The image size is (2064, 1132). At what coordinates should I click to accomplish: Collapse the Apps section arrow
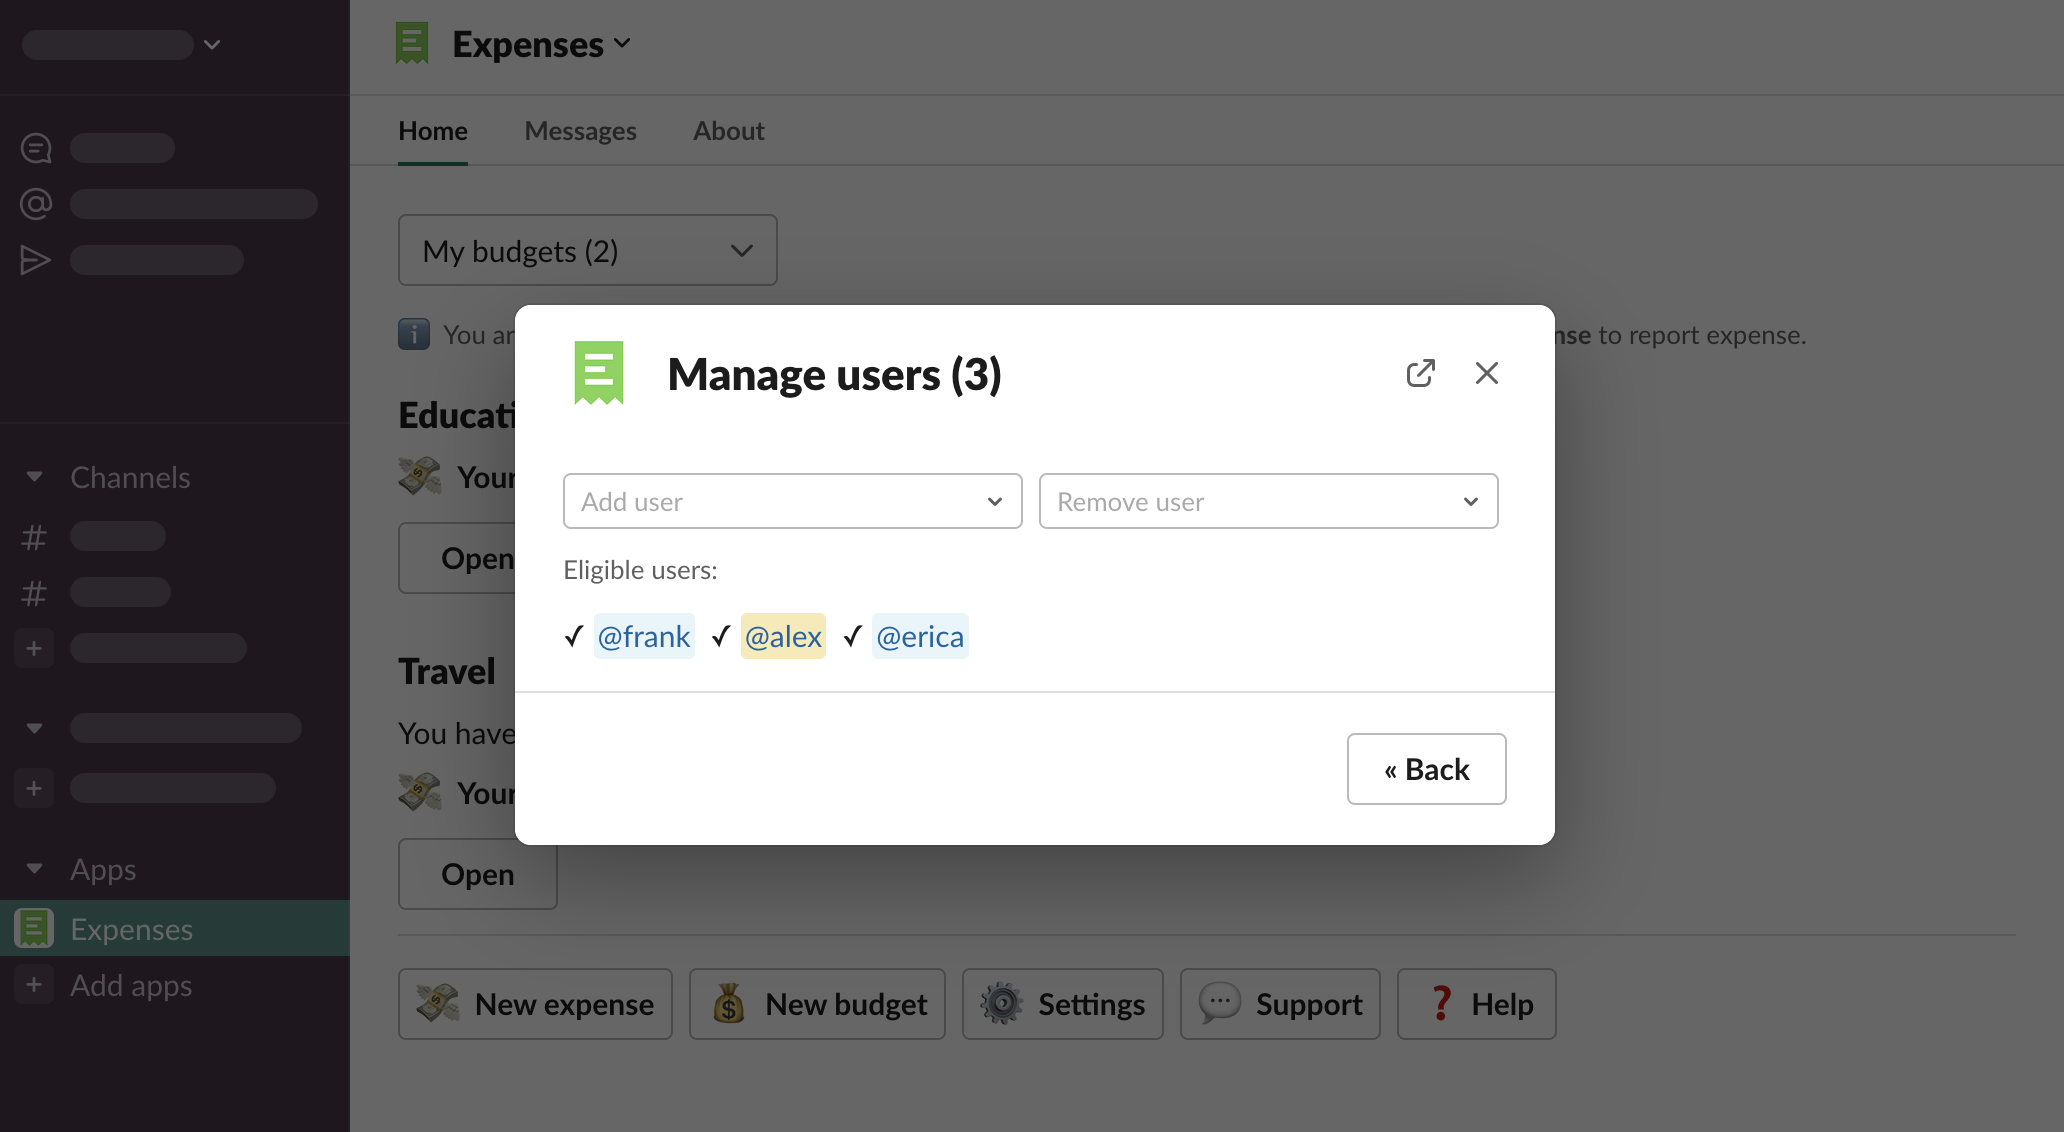(35, 869)
